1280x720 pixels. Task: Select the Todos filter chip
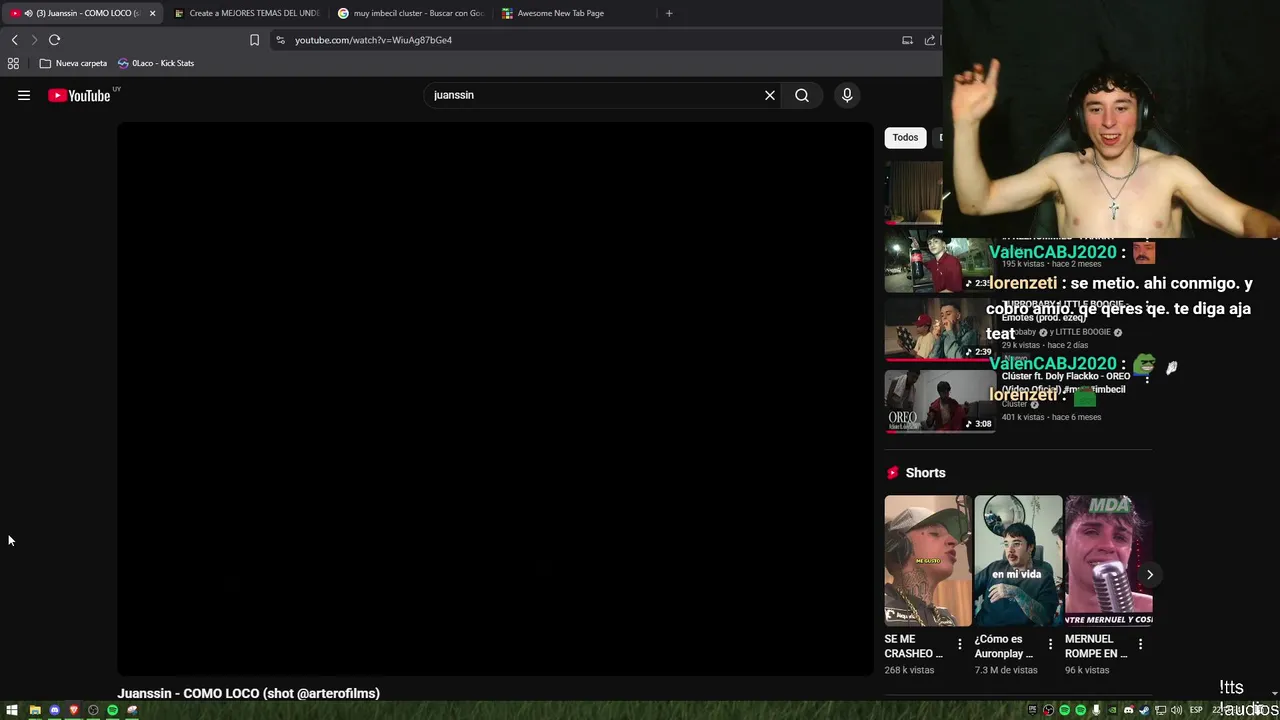(905, 137)
